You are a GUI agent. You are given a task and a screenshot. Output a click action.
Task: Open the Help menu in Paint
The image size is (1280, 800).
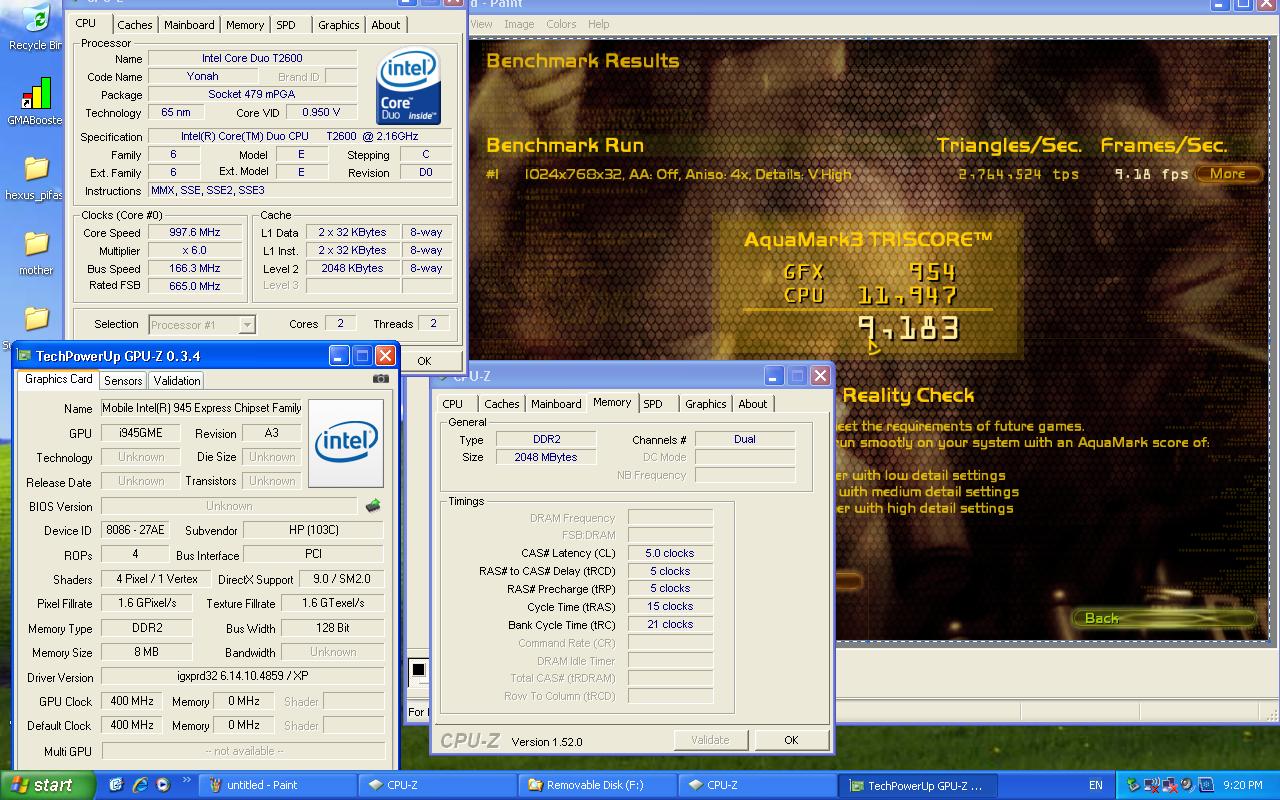point(599,24)
